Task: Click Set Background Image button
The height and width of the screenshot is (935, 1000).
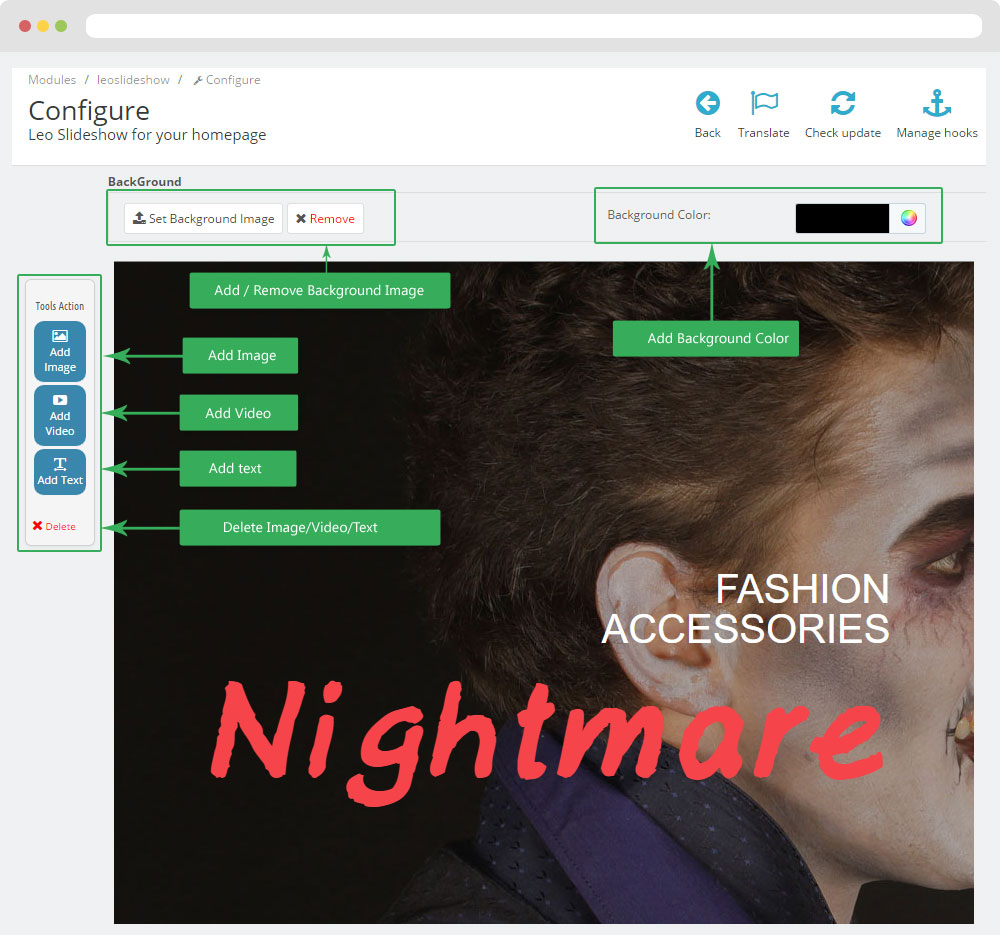Action: click(x=203, y=219)
